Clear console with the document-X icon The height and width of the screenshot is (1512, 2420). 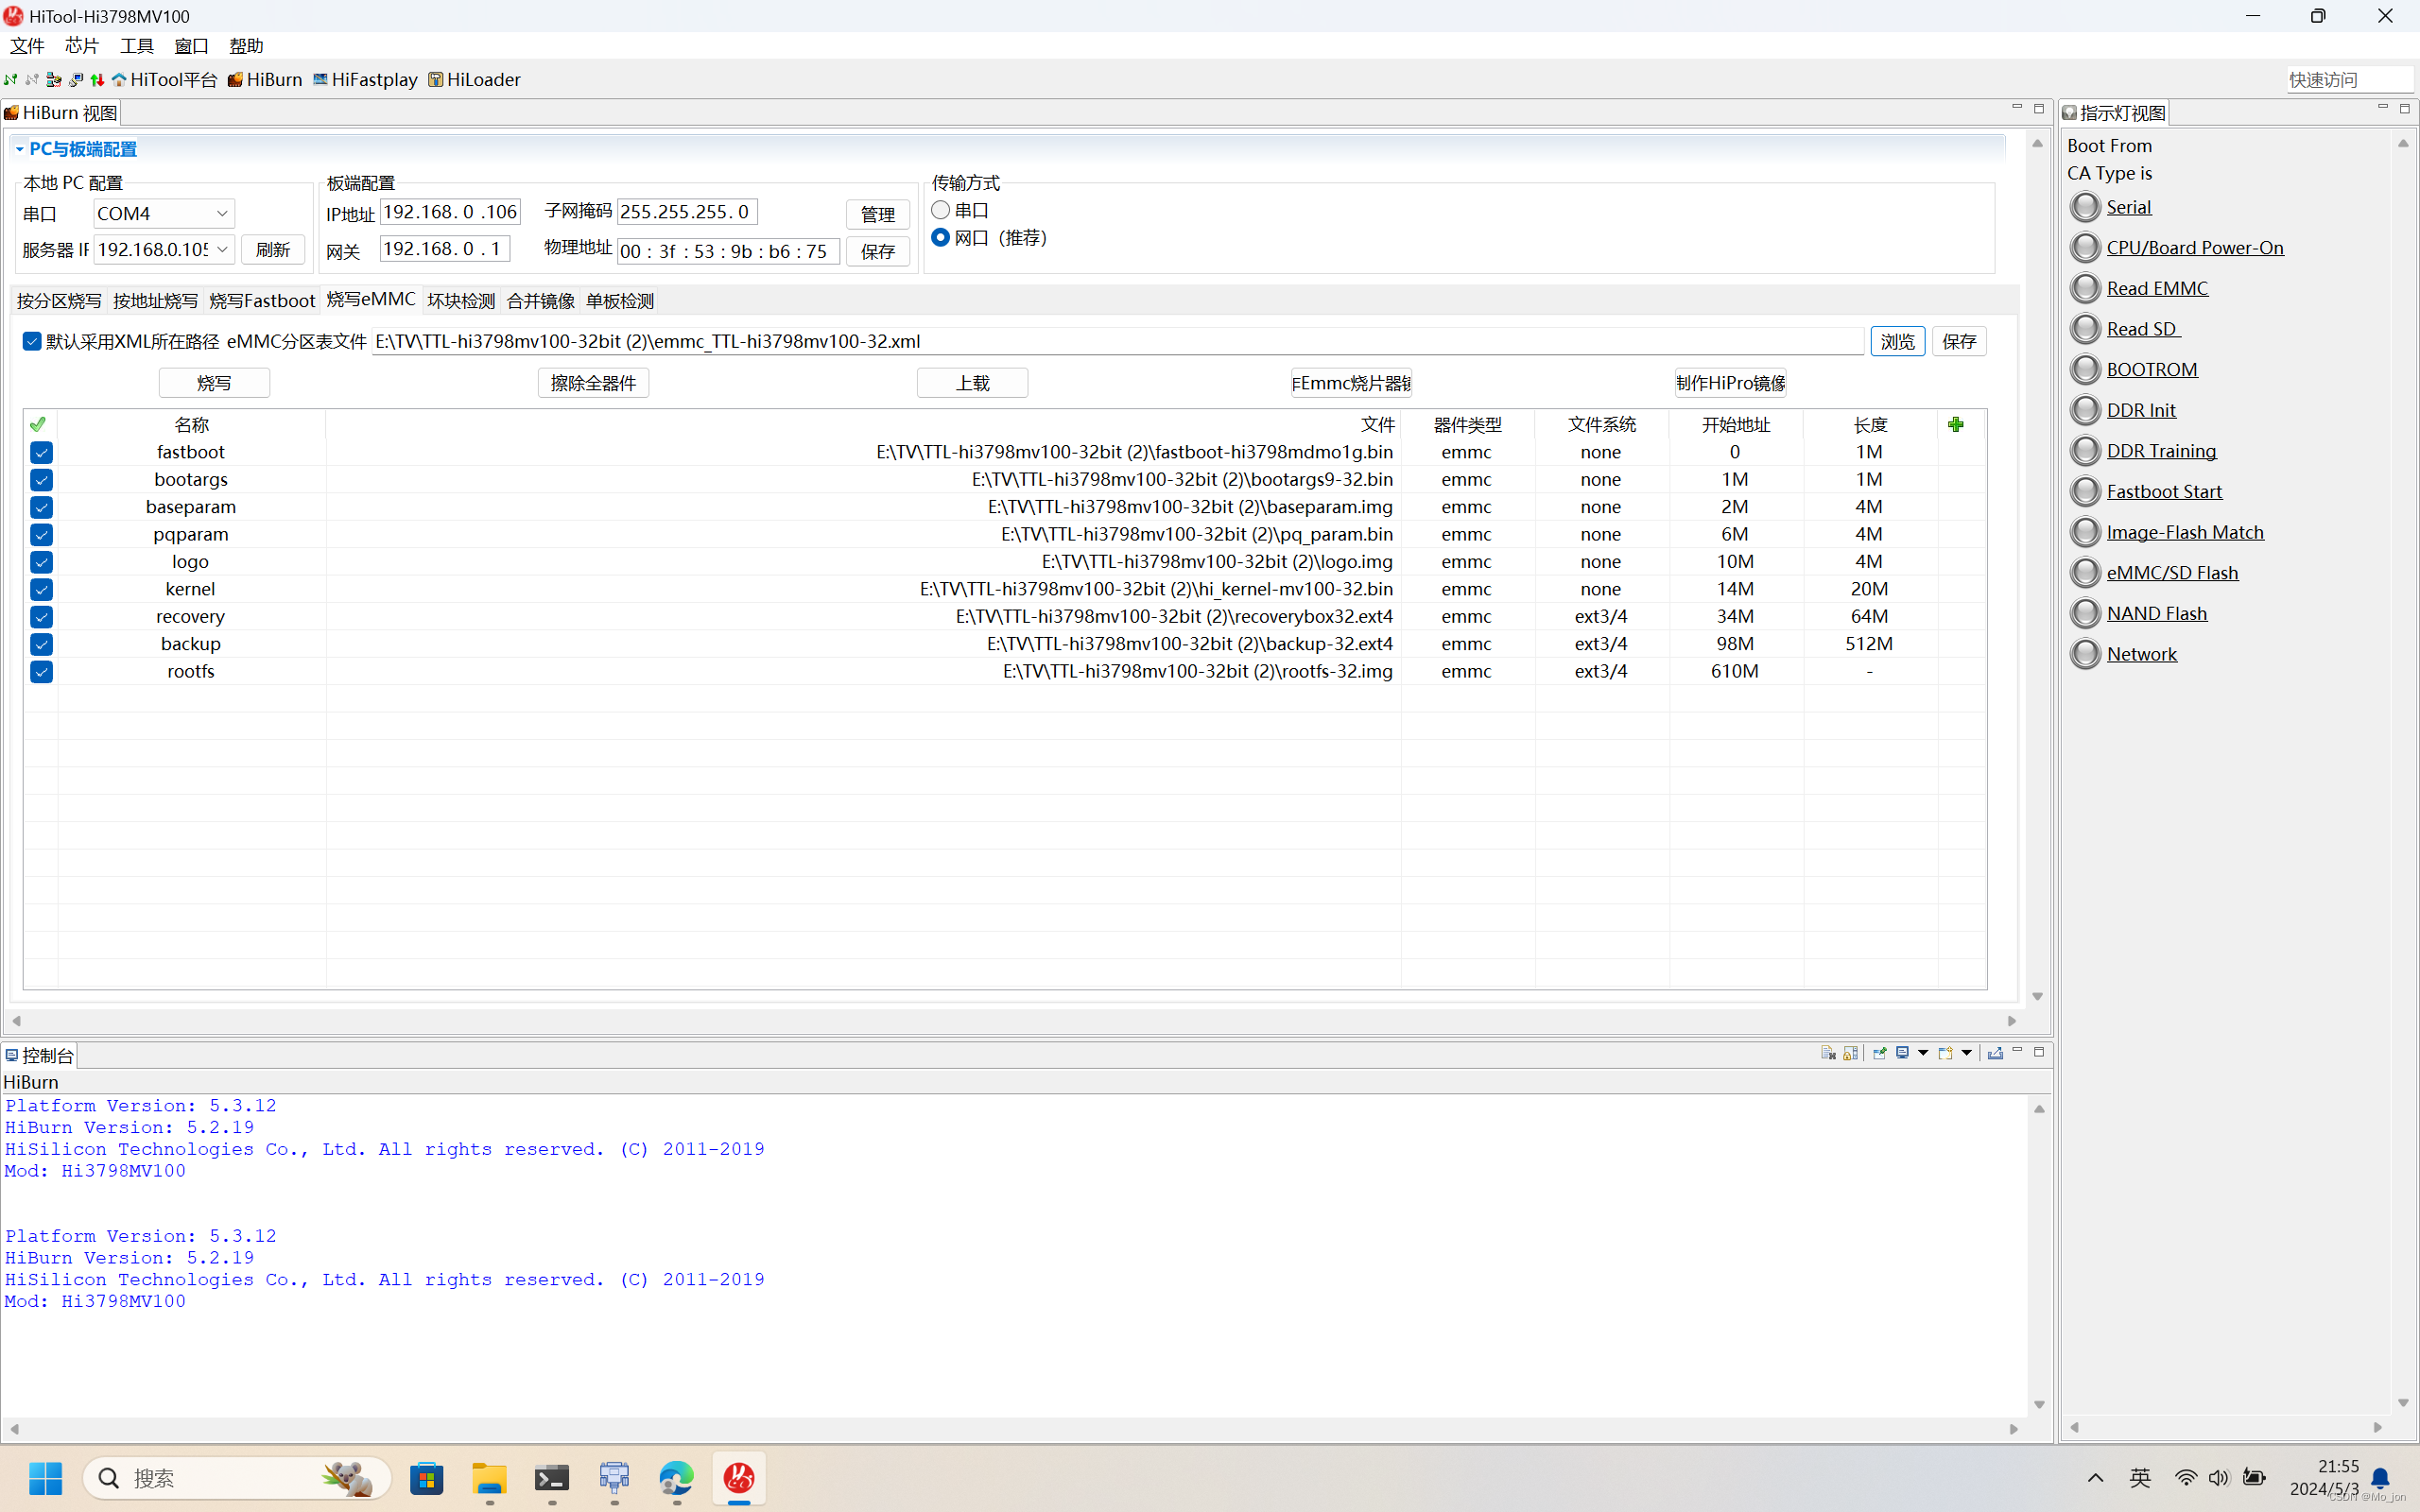point(1827,1053)
